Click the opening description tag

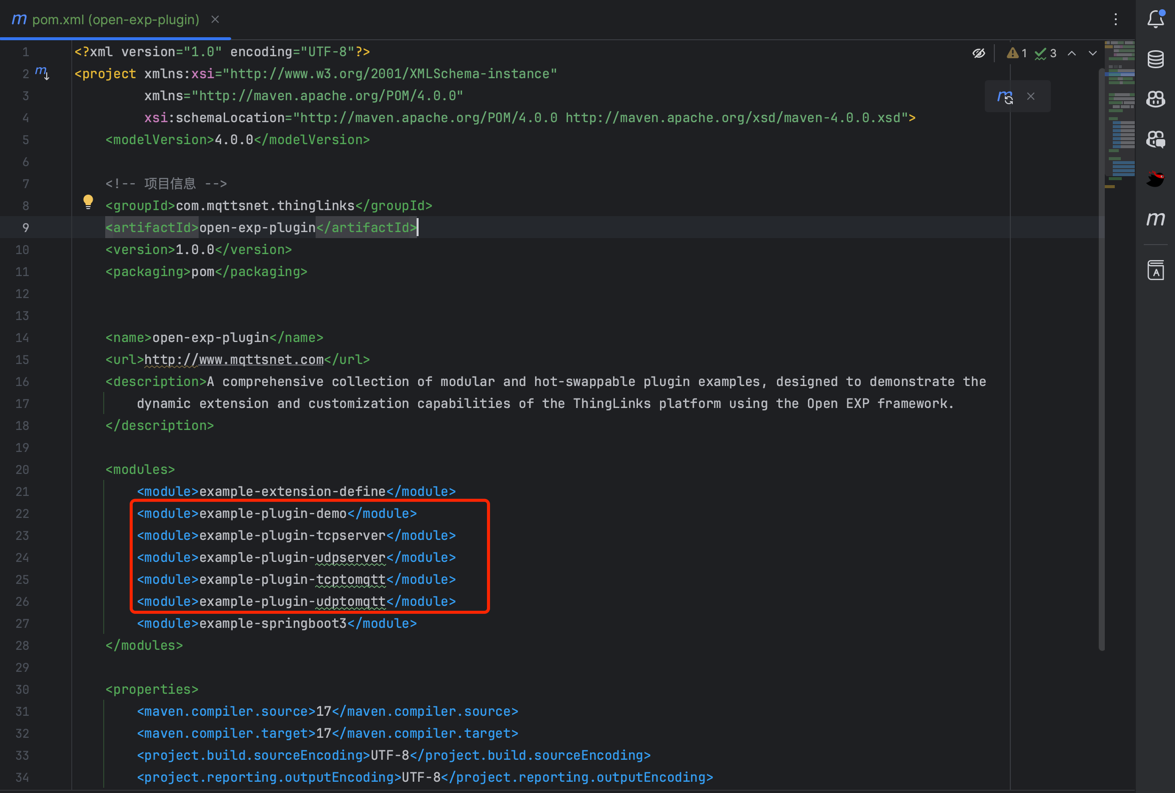point(156,382)
